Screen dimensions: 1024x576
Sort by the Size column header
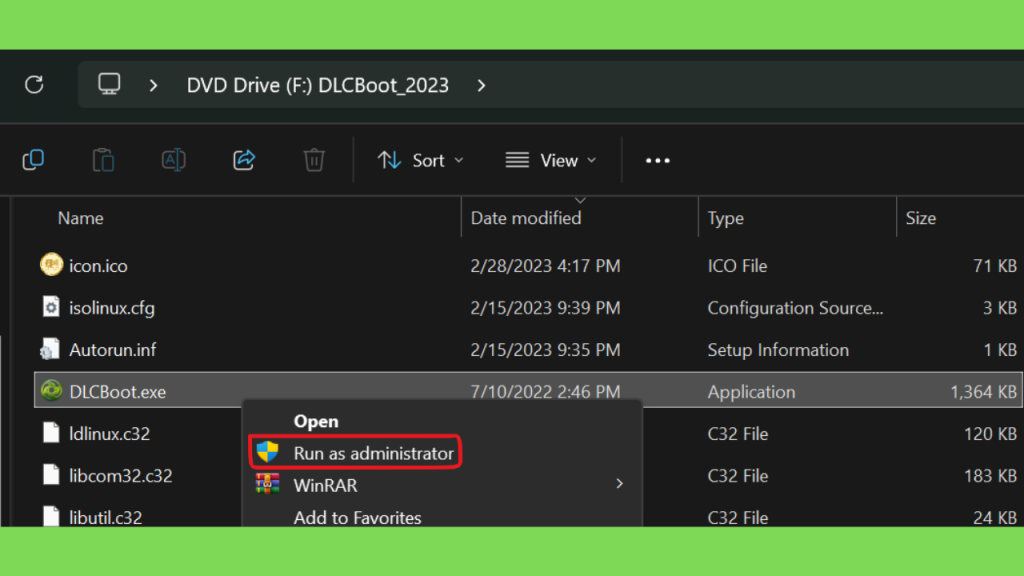[x=921, y=218]
